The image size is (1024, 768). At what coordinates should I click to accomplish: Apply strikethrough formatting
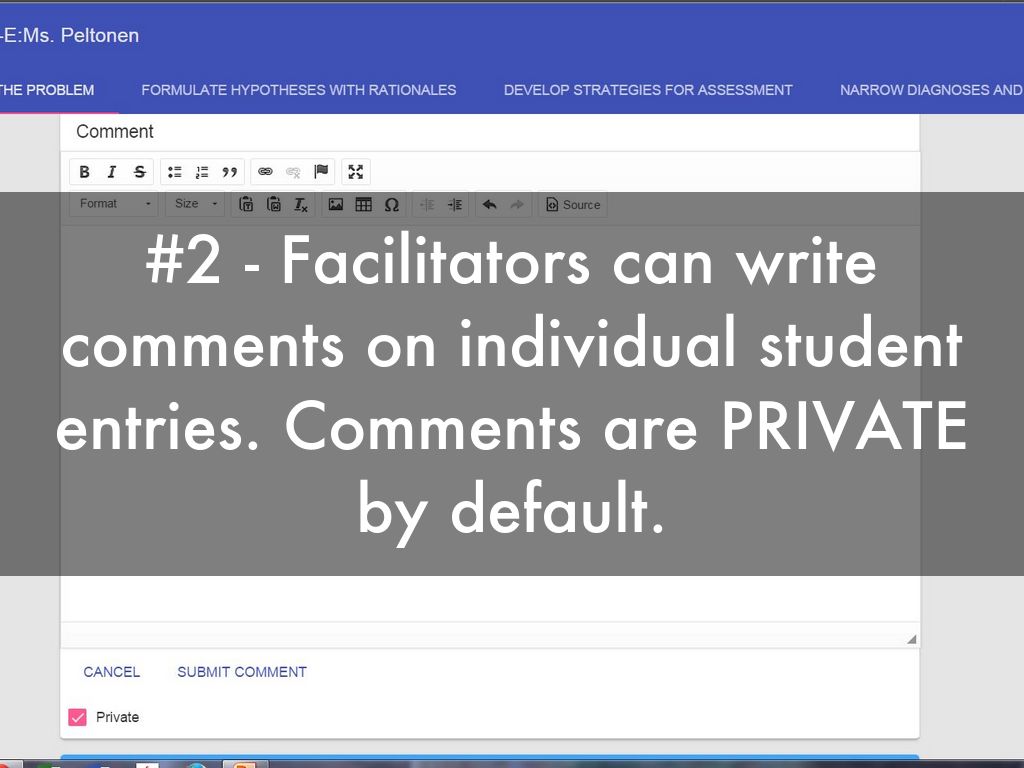pyautogui.click(x=140, y=172)
